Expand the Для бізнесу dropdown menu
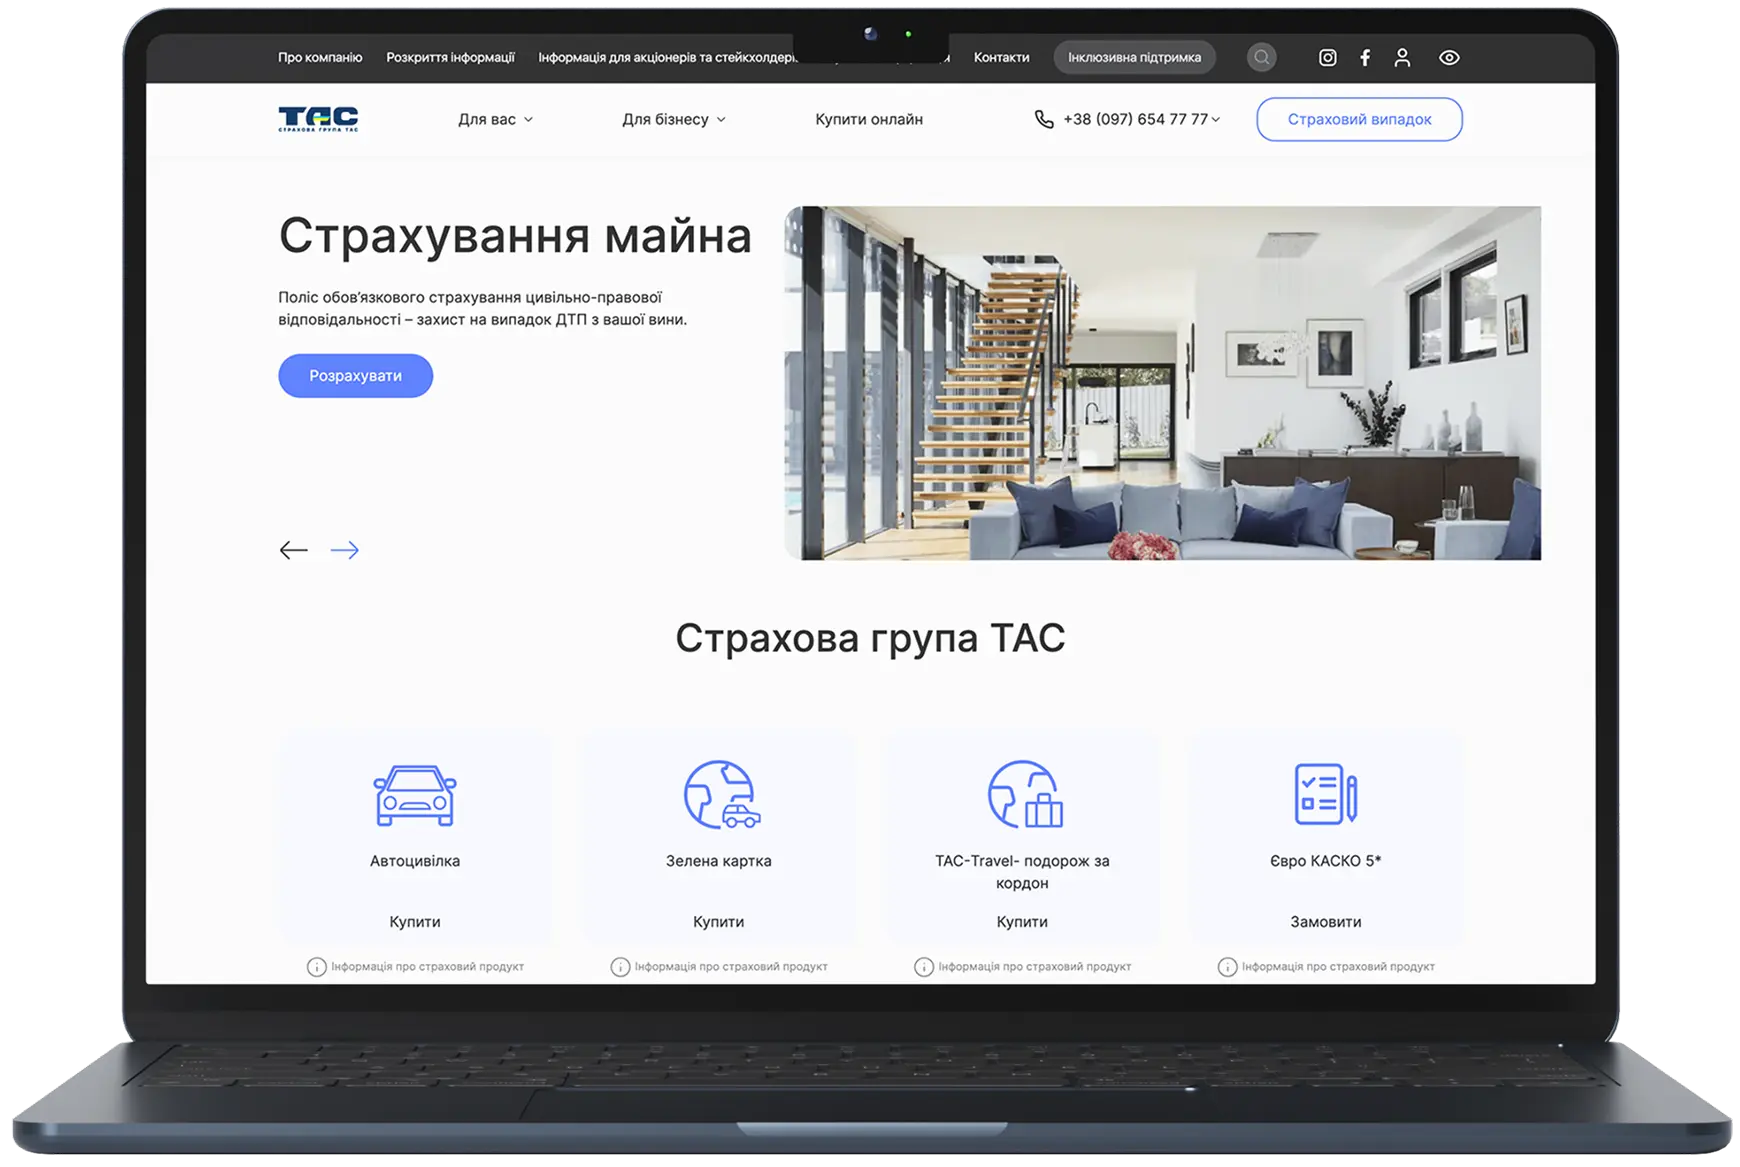Image resolution: width=1740 pixels, height=1167 pixels. pyautogui.click(x=674, y=119)
